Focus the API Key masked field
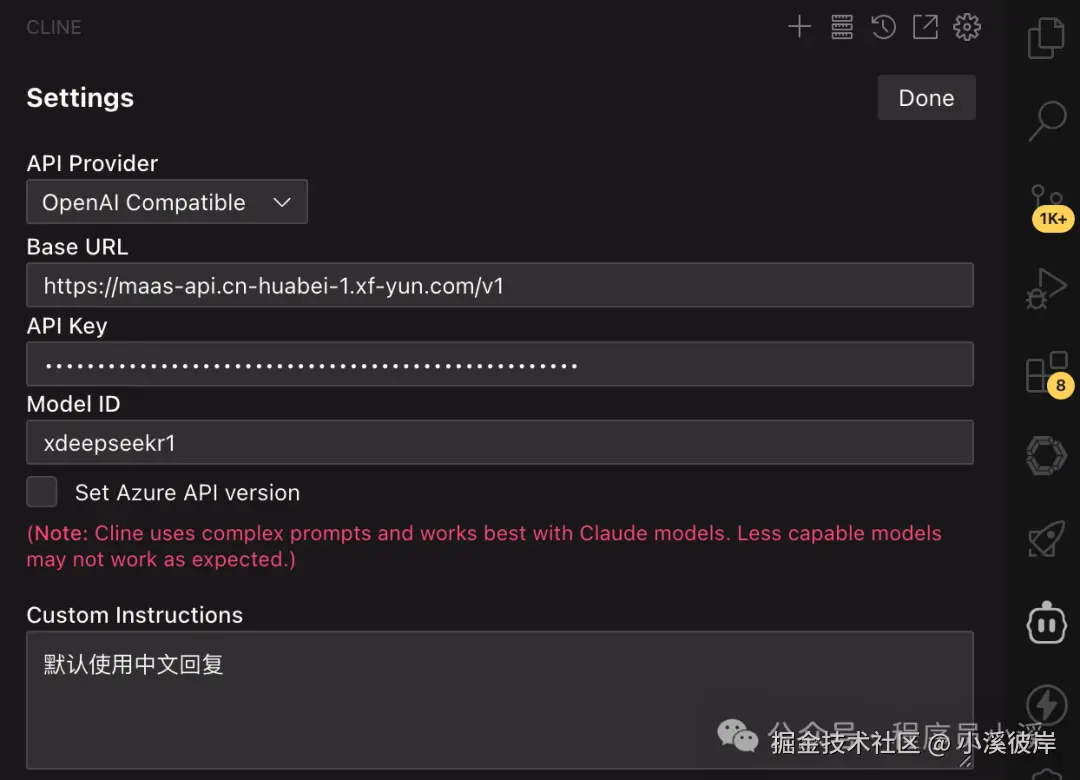This screenshot has width=1080, height=780. tap(500, 365)
